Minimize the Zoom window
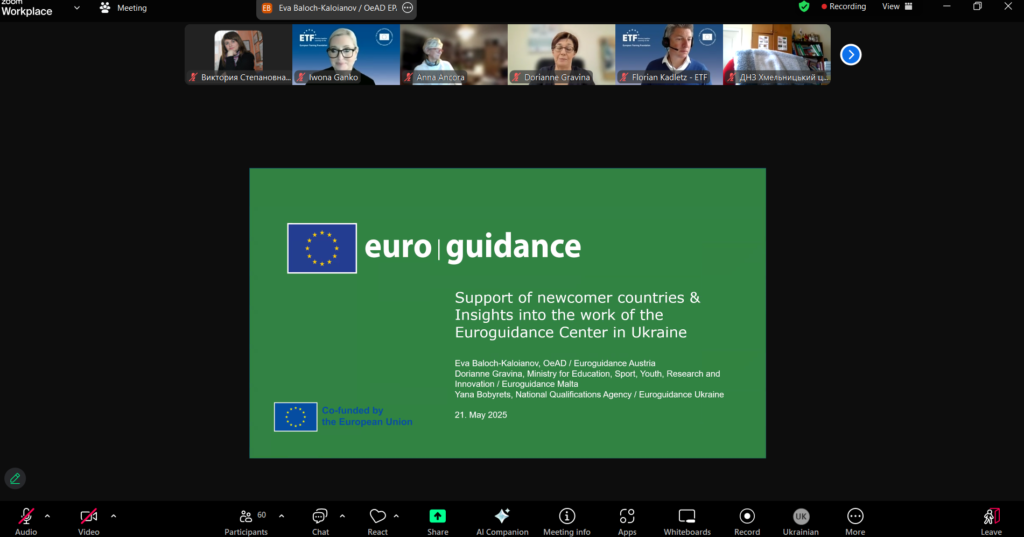Screen dimensions: 1024x537 (x=946, y=7)
